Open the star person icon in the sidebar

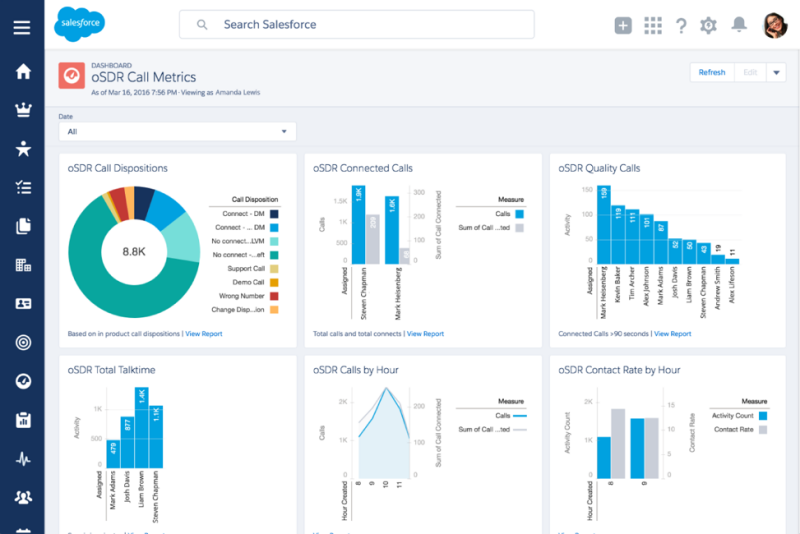pos(23,148)
